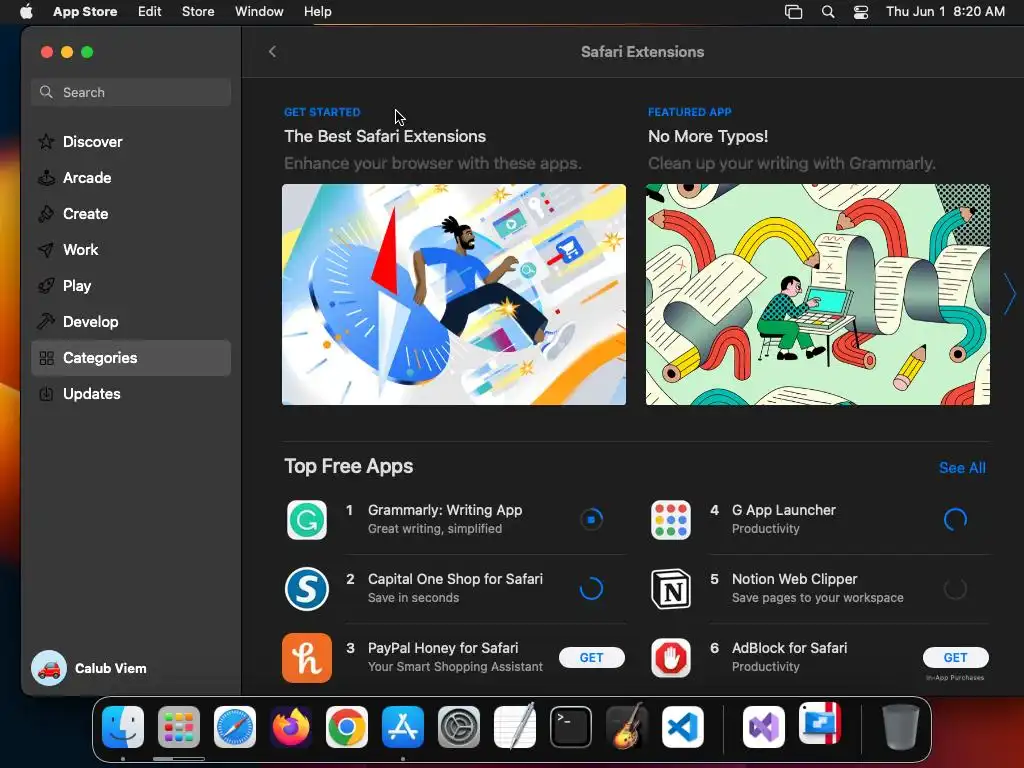Go back with the chevron button
Image resolution: width=1024 pixels, height=768 pixels.
click(272, 52)
